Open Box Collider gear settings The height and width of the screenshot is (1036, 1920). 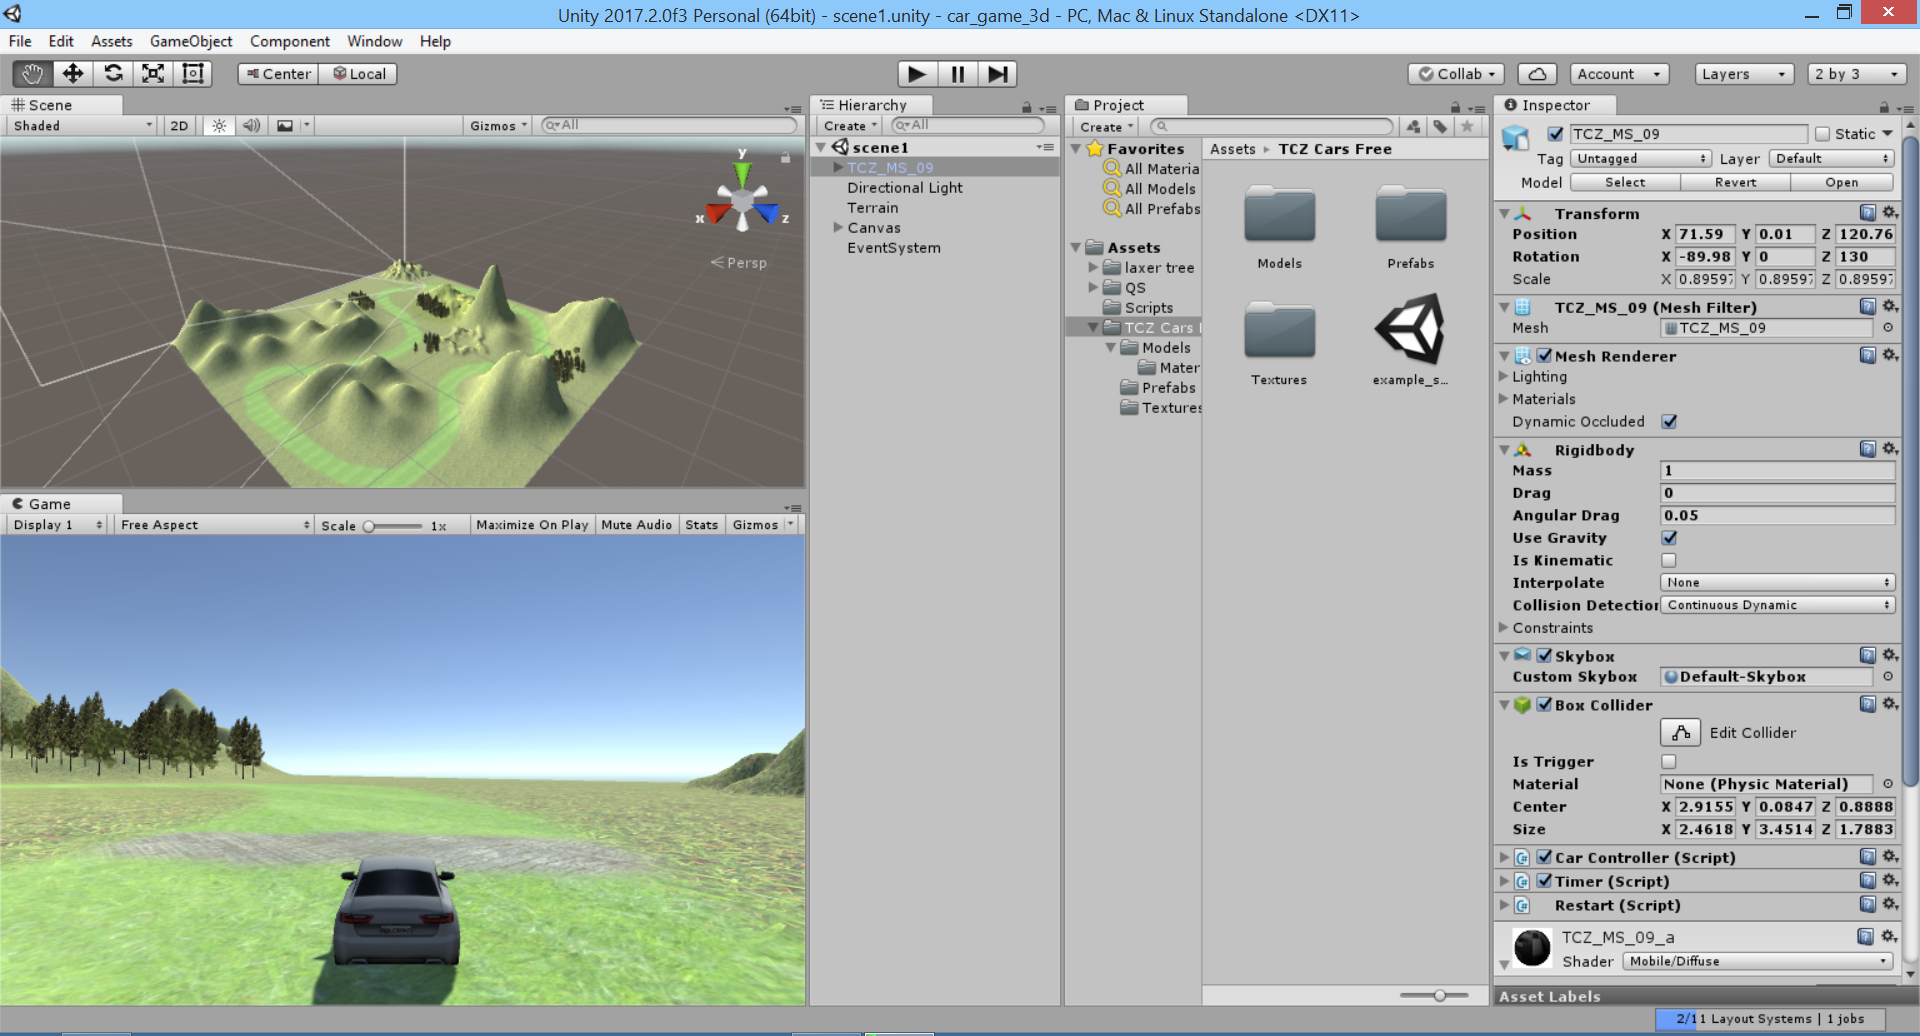[x=1890, y=704]
